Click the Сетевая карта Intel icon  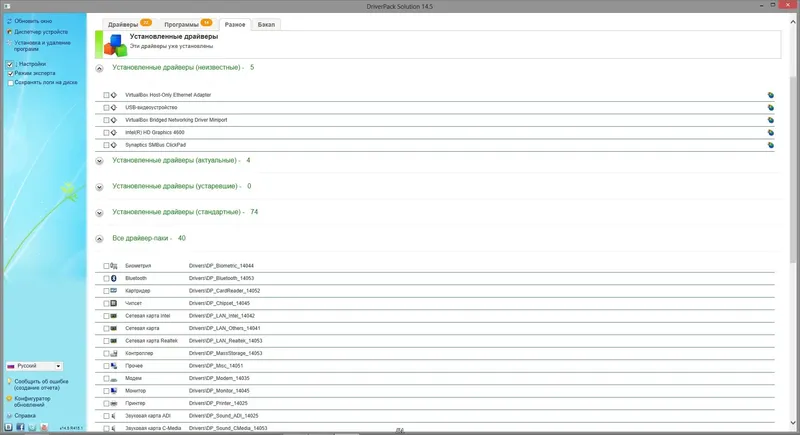point(114,316)
